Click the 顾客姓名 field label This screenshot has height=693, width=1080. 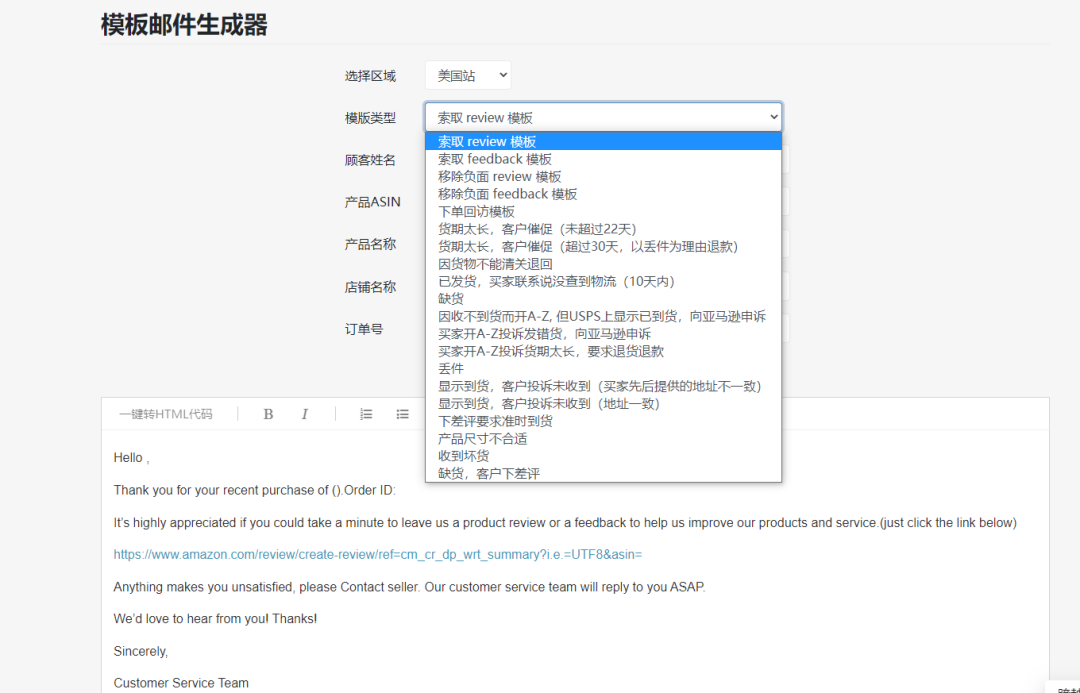coord(370,160)
